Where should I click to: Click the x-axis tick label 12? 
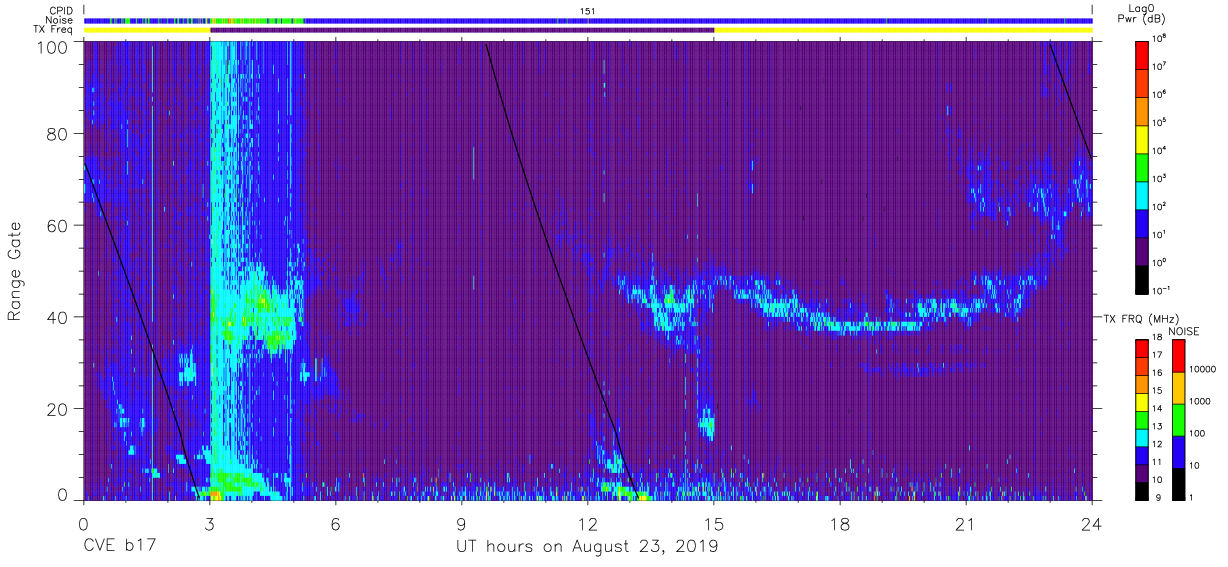[588, 525]
